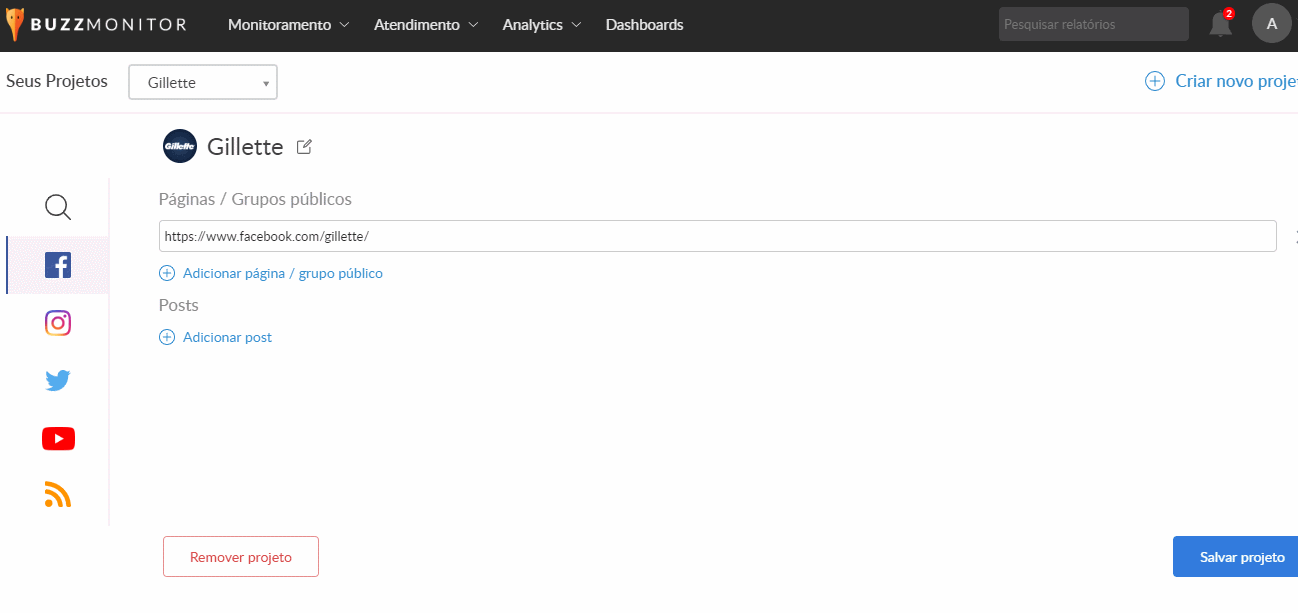
Task: Select the RSS feed icon
Action: pos(58,495)
